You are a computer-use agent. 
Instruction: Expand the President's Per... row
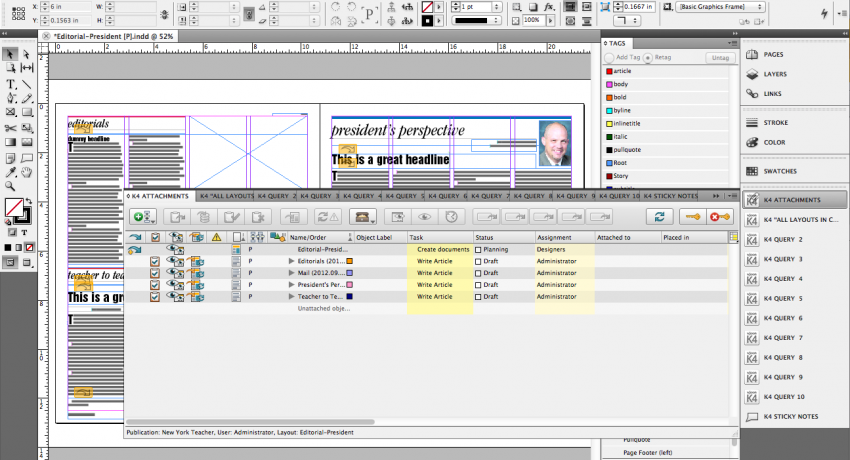[292, 285]
